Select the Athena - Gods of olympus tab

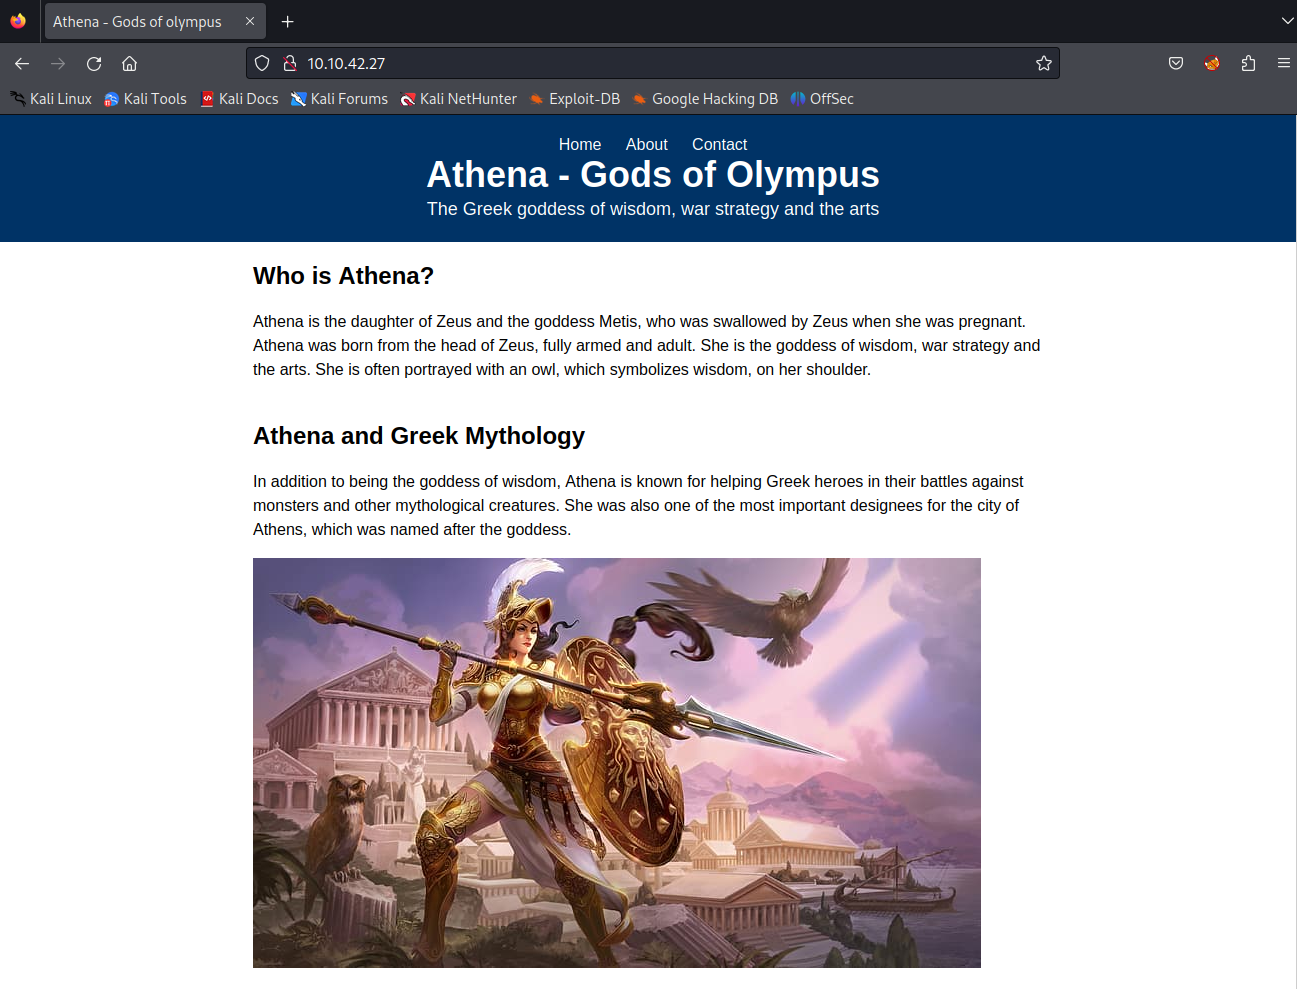click(x=155, y=21)
